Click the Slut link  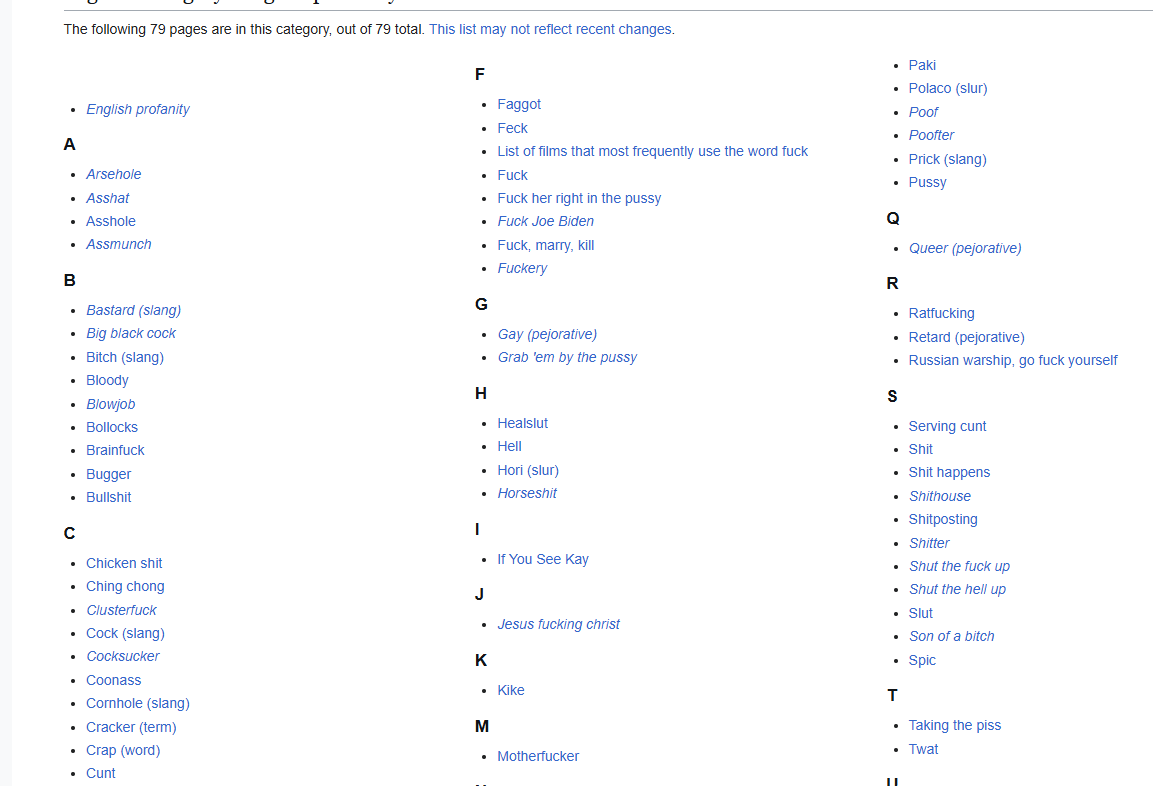click(920, 613)
